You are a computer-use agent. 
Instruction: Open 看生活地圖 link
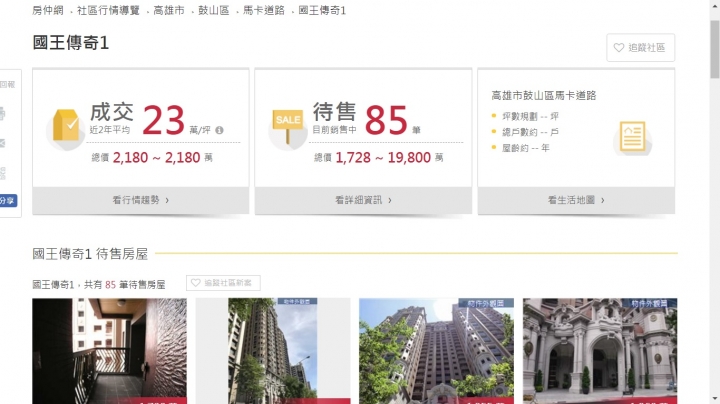click(576, 200)
